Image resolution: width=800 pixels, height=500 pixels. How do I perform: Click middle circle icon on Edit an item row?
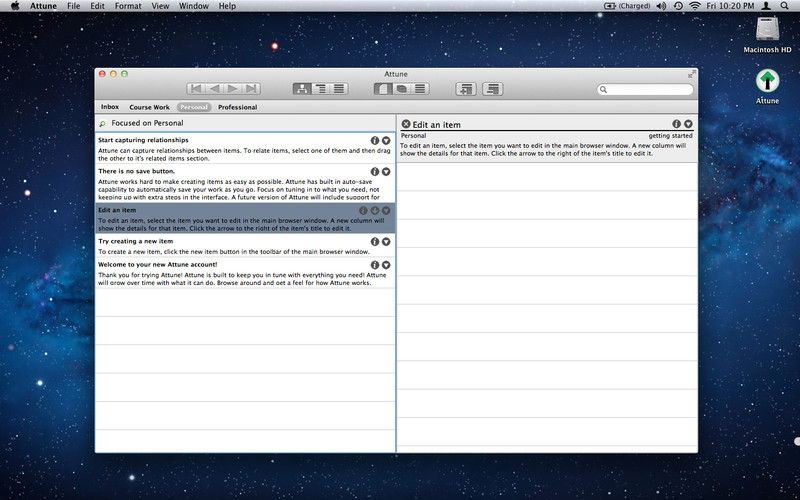pyautogui.click(x=375, y=210)
